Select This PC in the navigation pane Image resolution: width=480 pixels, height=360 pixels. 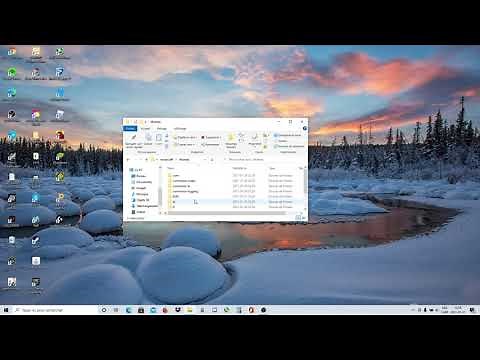pyautogui.click(x=137, y=170)
